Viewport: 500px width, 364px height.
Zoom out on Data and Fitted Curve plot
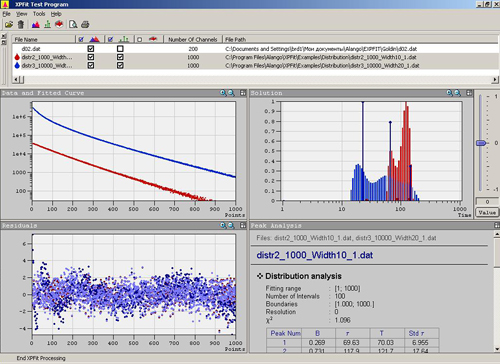pos(231,93)
